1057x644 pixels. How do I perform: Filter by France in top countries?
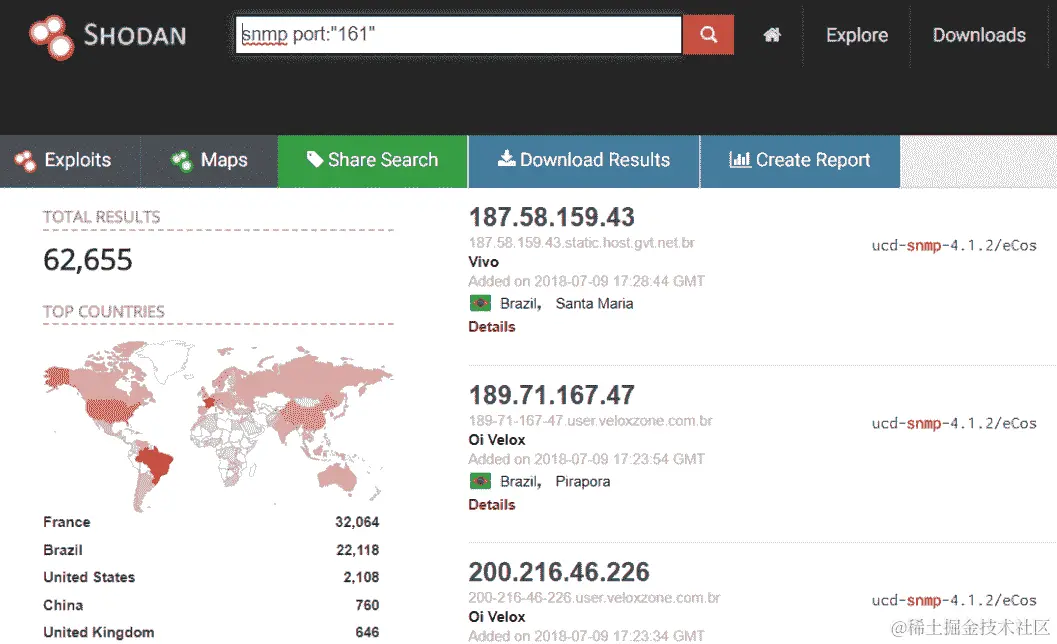pyautogui.click(x=66, y=522)
